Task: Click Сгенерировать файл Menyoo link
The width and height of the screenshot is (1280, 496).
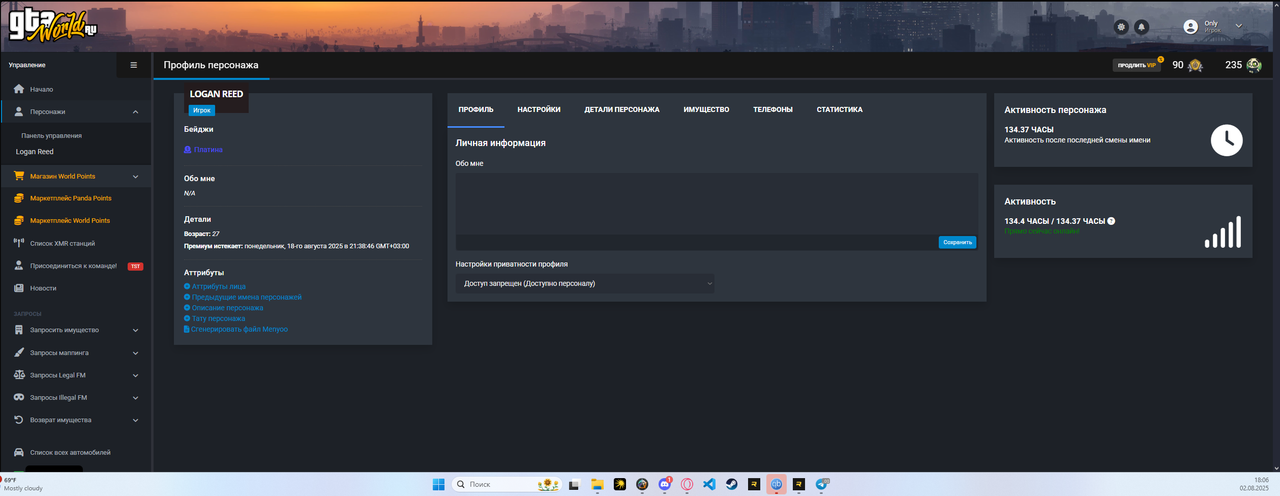Action: pos(236,329)
